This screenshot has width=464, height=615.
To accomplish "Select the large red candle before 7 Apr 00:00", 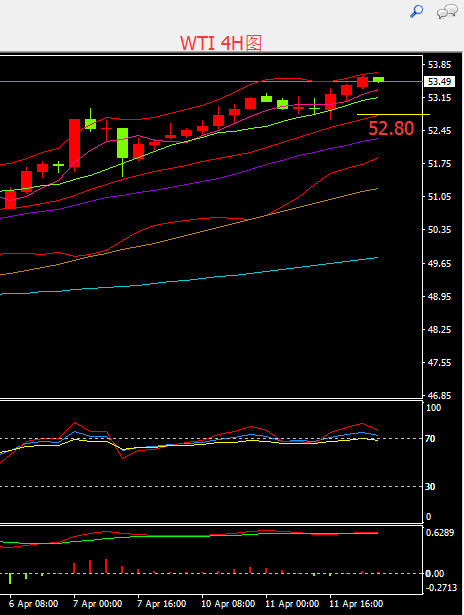I will pyautogui.click(x=75, y=143).
